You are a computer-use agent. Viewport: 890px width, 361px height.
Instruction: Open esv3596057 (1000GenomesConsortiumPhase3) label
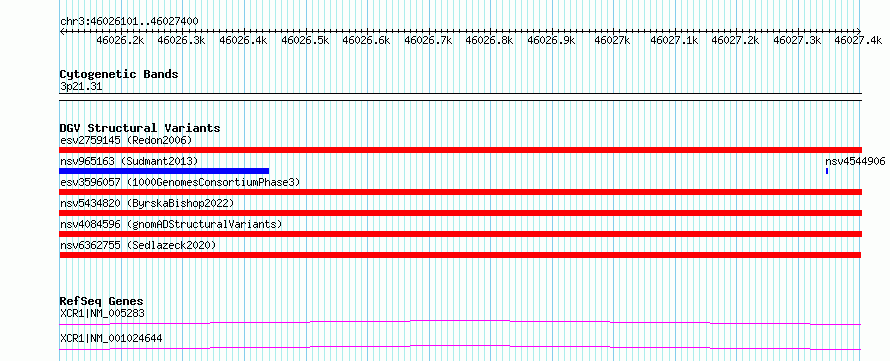click(x=180, y=182)
